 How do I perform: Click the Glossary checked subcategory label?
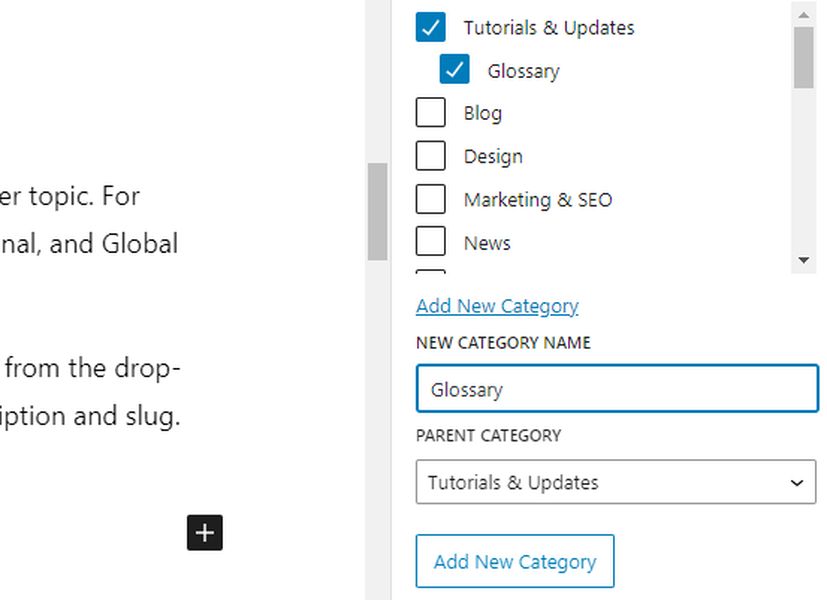click(523, 70)
